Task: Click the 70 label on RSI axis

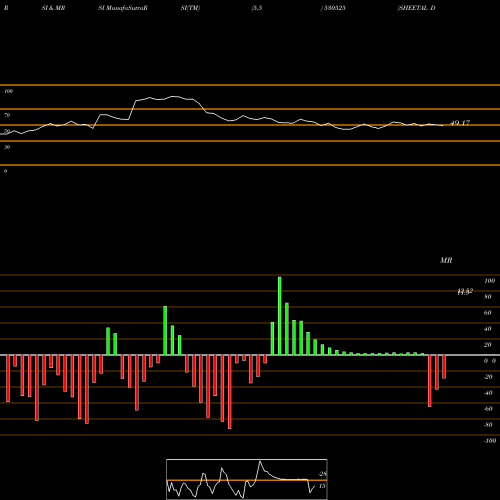Action: click(7, 115)
